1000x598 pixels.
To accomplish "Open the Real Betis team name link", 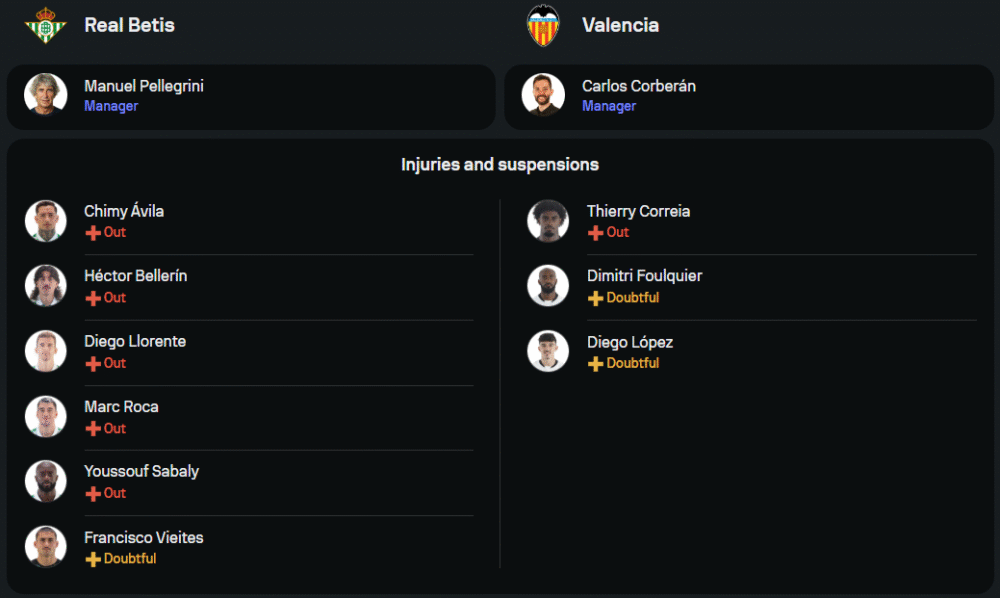I will [x=129, y=25].
